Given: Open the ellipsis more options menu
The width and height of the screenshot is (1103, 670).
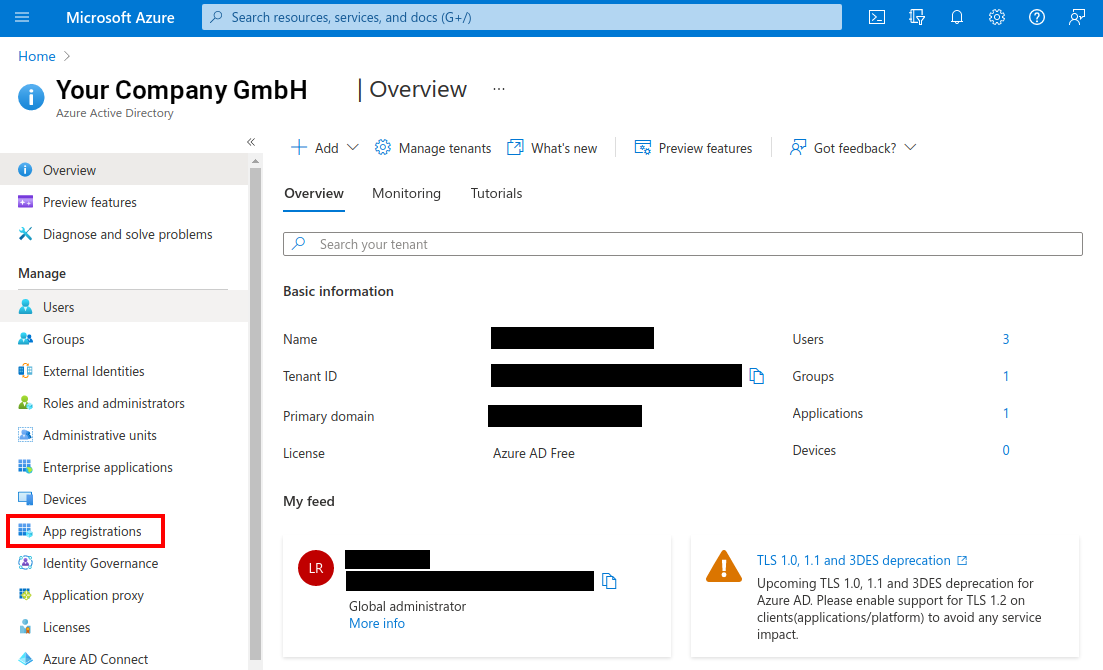Looking at the screenshot, I should coord(499,89).
